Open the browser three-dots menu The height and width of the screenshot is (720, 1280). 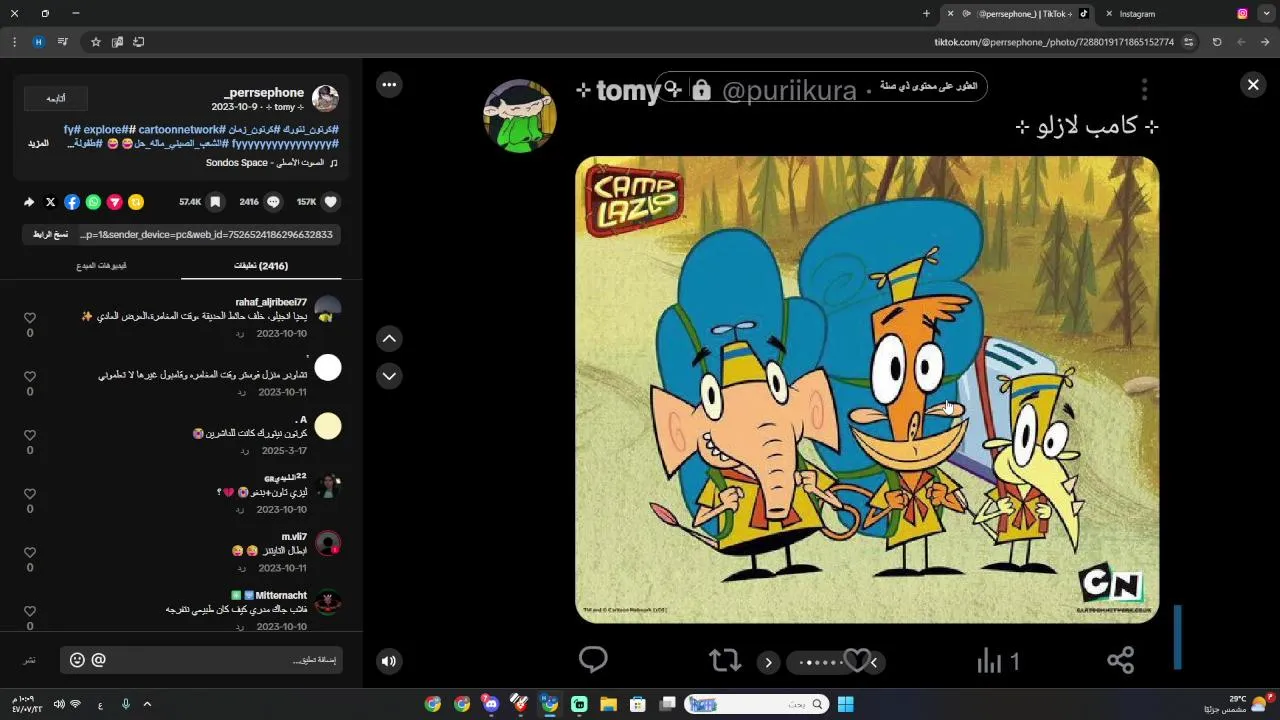coord(14,42)
